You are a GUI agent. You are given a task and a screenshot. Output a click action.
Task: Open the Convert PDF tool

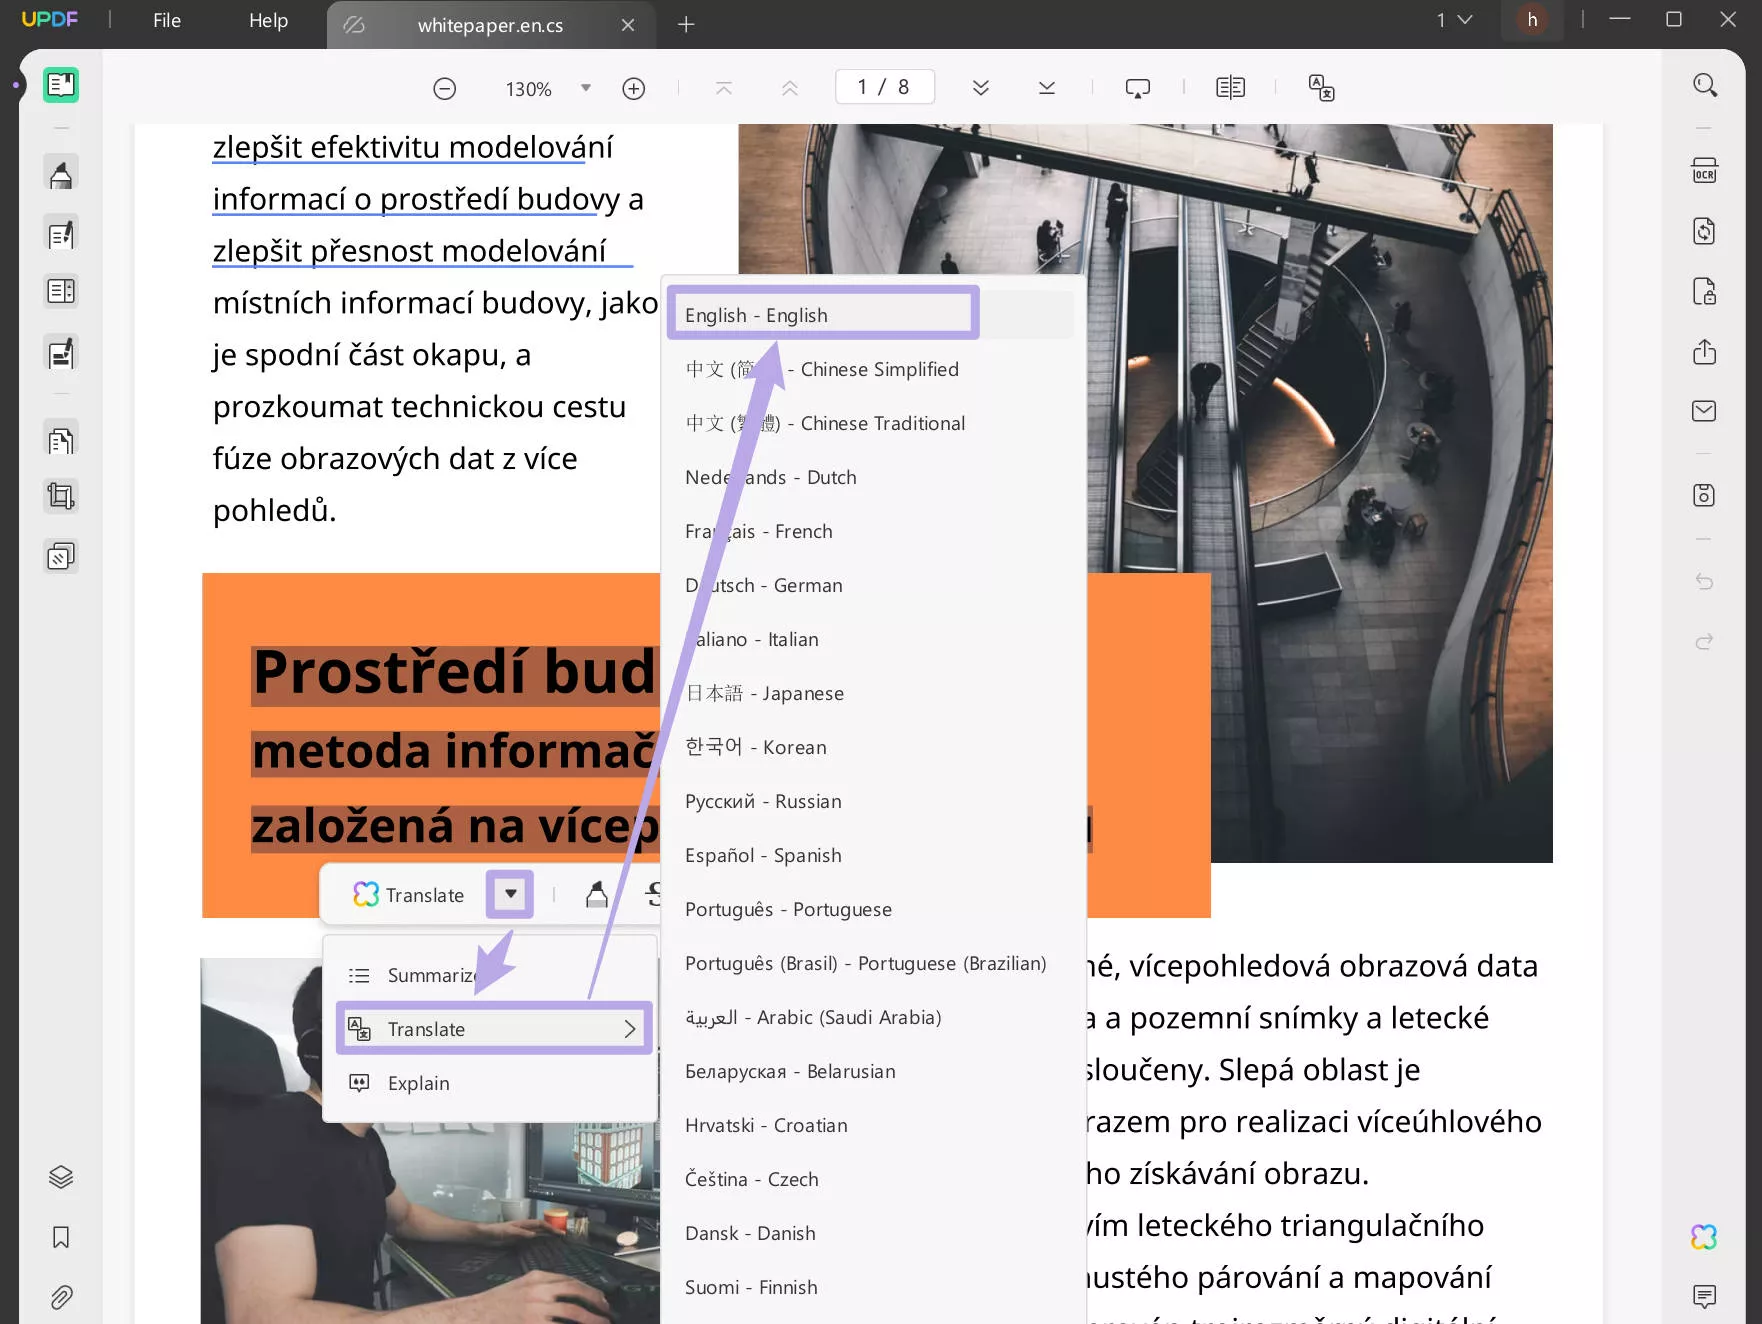1705,231
